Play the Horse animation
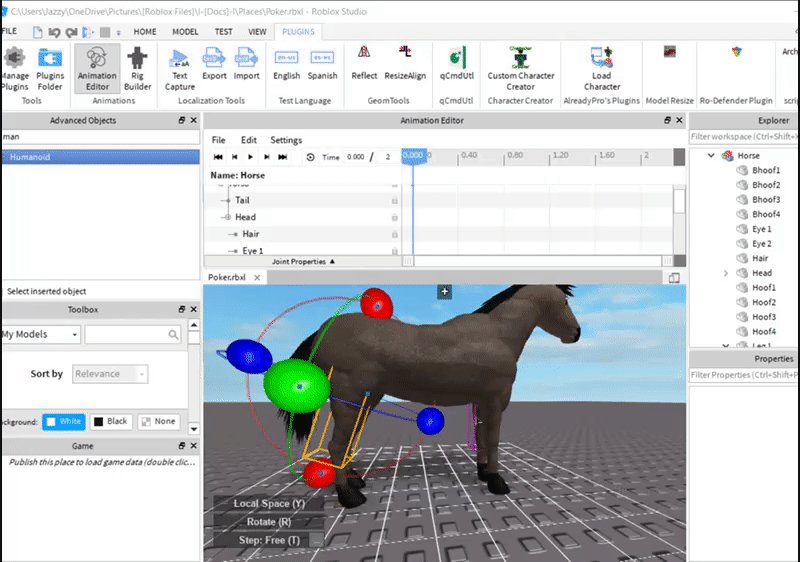The image size is (800, 562). pyautogui.click(x=251, y=157)
